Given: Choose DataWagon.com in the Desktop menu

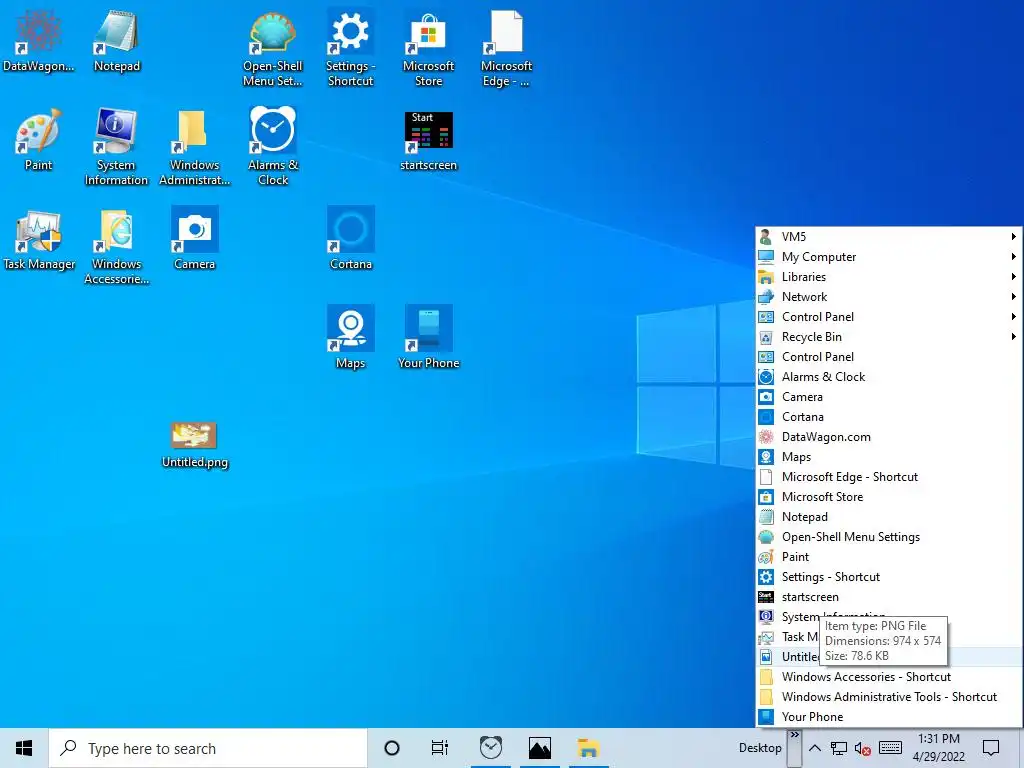Looking at the screenshot, I should tap(888, 437).
